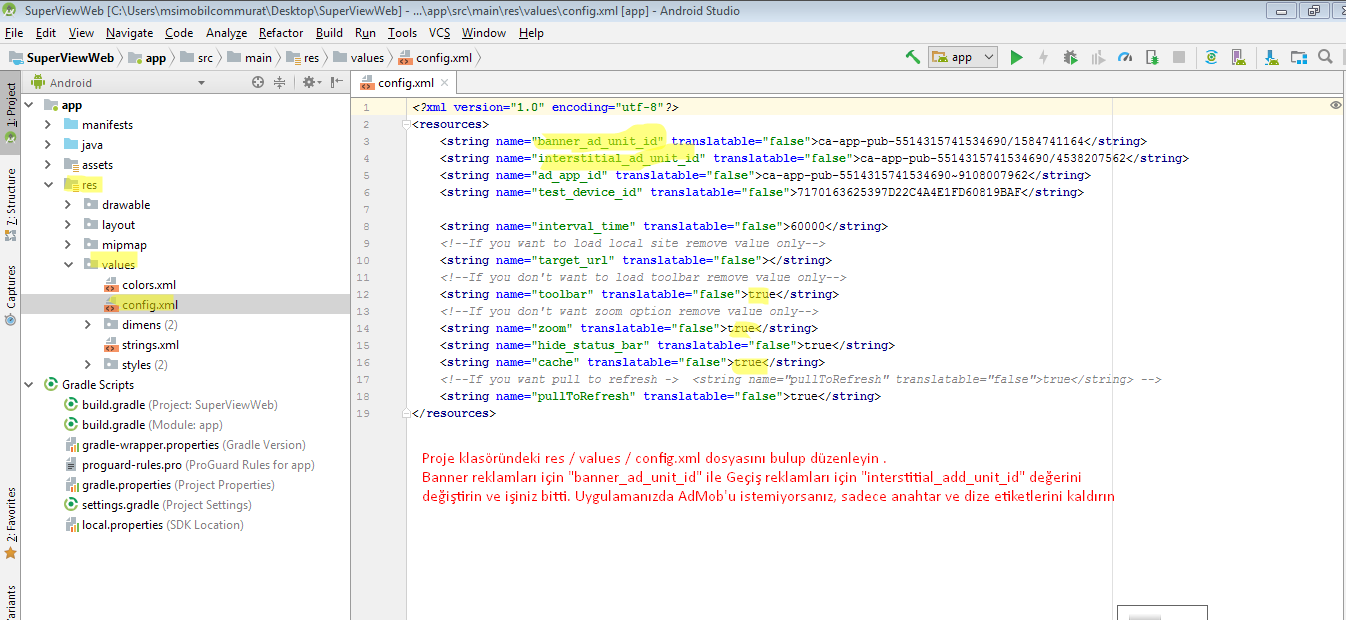Click Collapse All icon in Project panel
This screenshot has width=1346, height=620.
point(279,82)
